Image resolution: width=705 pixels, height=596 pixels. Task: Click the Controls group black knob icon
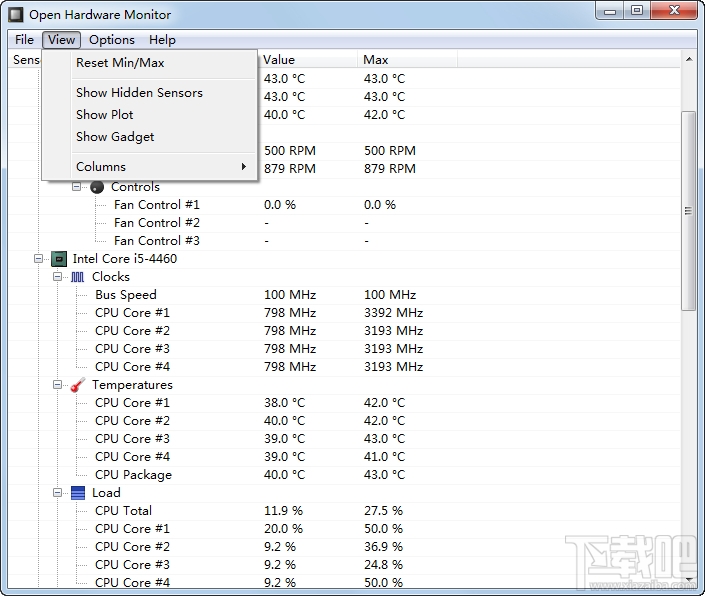click(97, 187)
